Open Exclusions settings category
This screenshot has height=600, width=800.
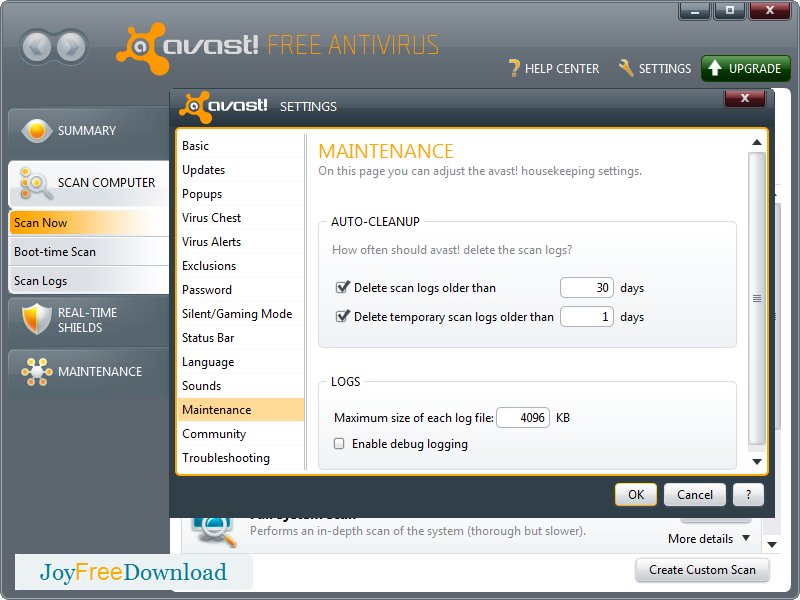tap(240, 266)
